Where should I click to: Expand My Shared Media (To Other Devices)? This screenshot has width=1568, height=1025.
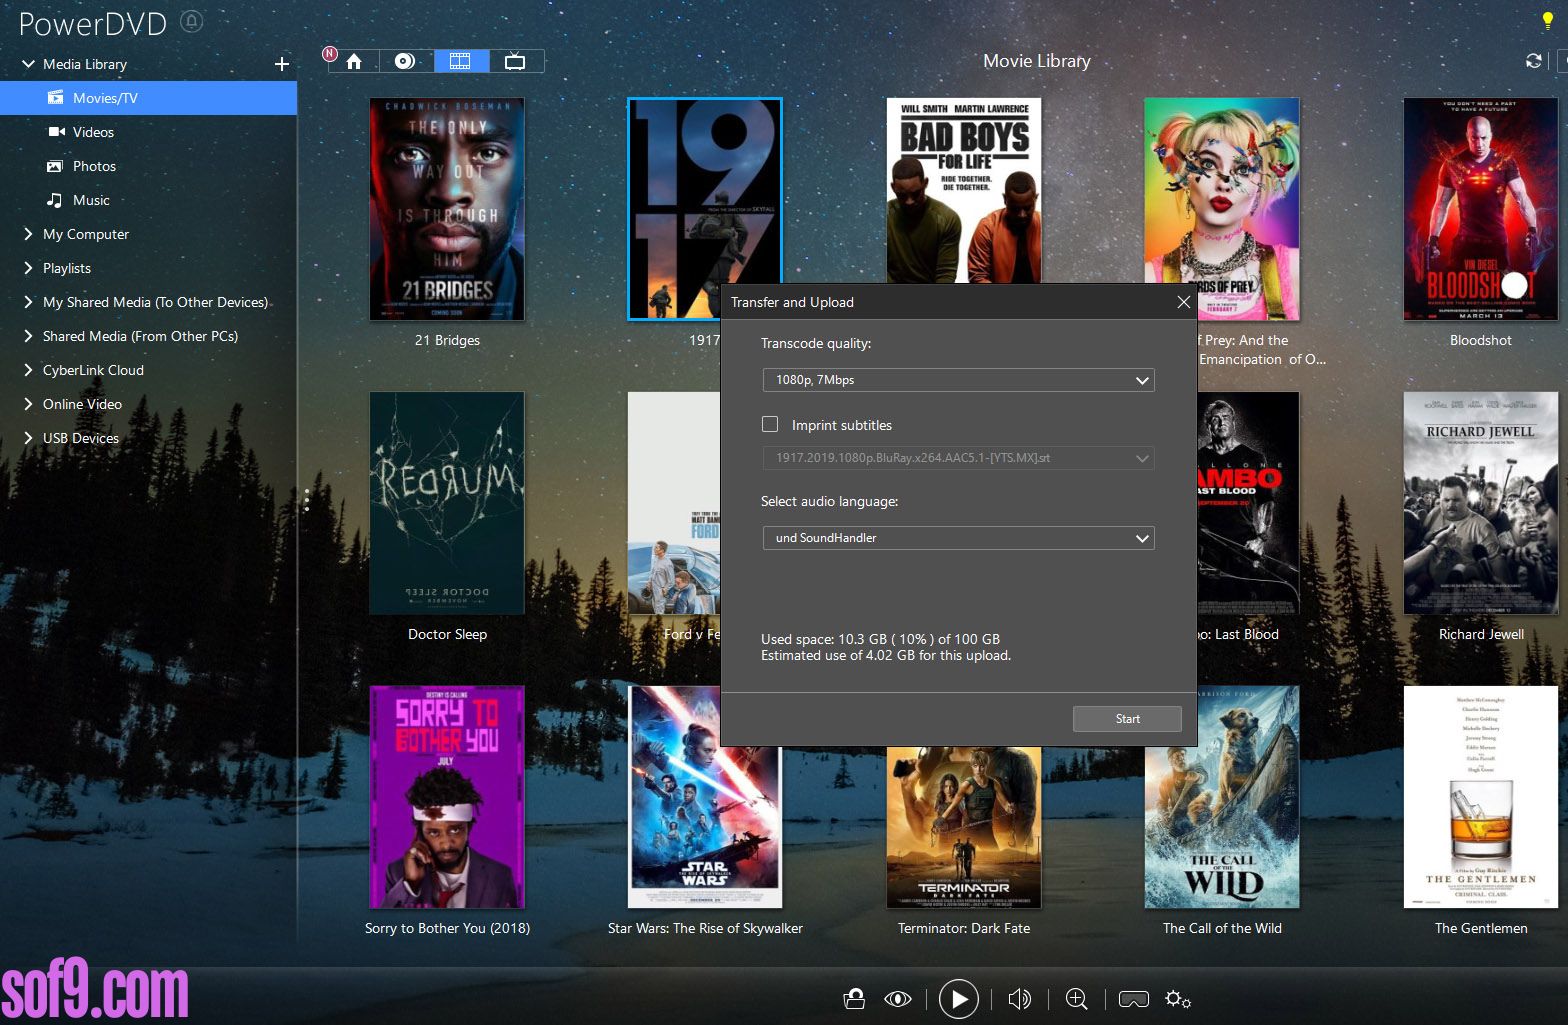(28, 302)
